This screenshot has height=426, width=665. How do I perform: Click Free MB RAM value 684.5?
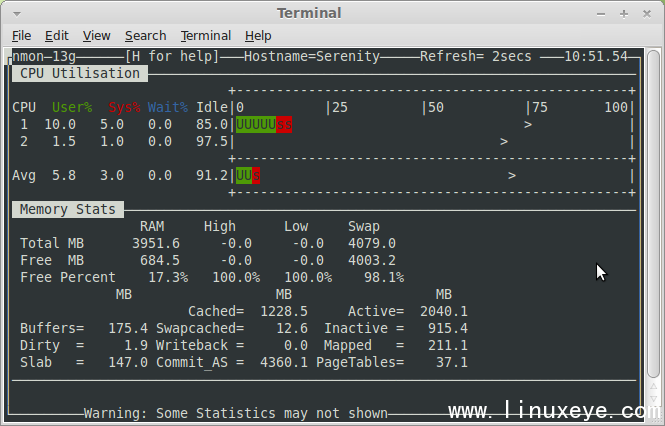160,261
